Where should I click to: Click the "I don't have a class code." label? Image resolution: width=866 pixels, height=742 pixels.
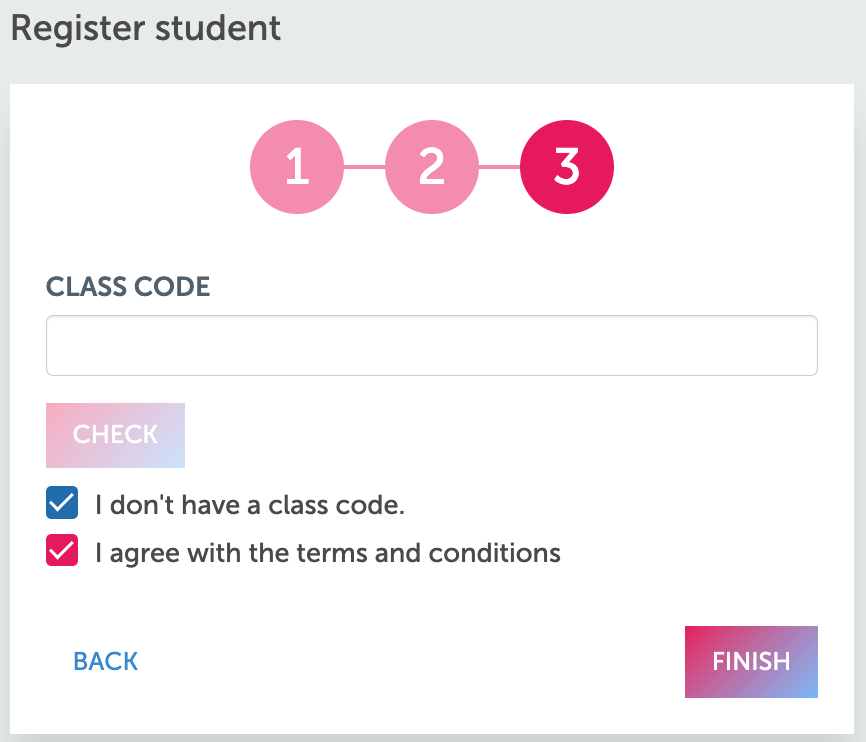(250, 504)
